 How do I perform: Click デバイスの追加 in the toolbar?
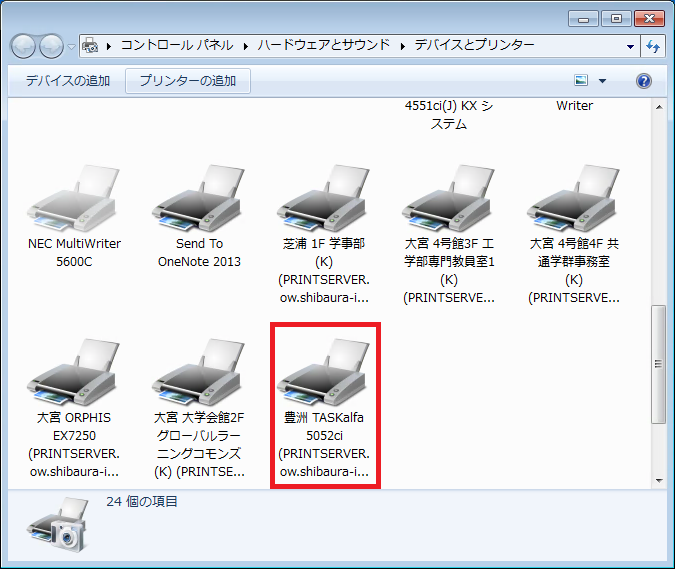click(x=68, y=81)
